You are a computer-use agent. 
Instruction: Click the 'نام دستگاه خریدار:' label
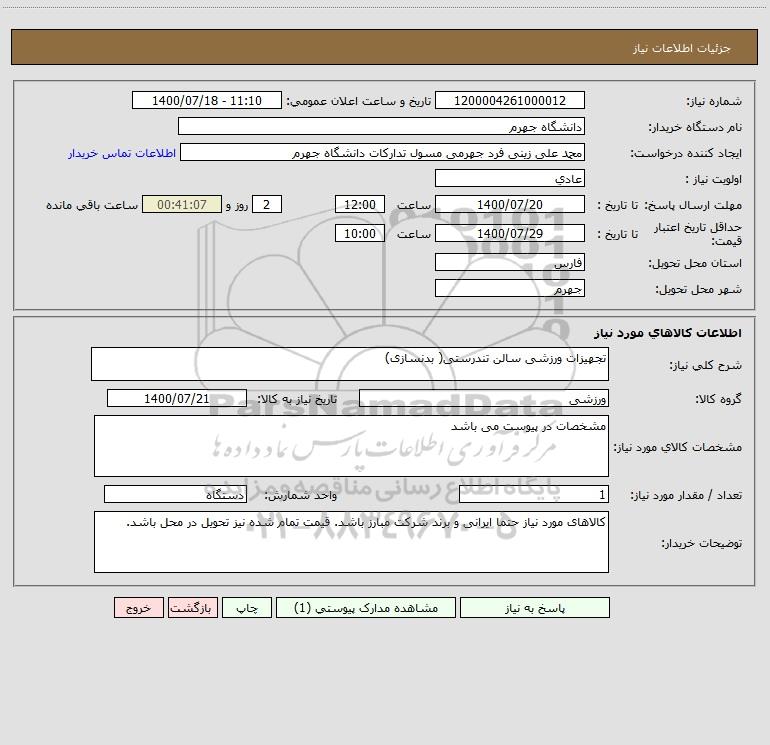point(695,127)
